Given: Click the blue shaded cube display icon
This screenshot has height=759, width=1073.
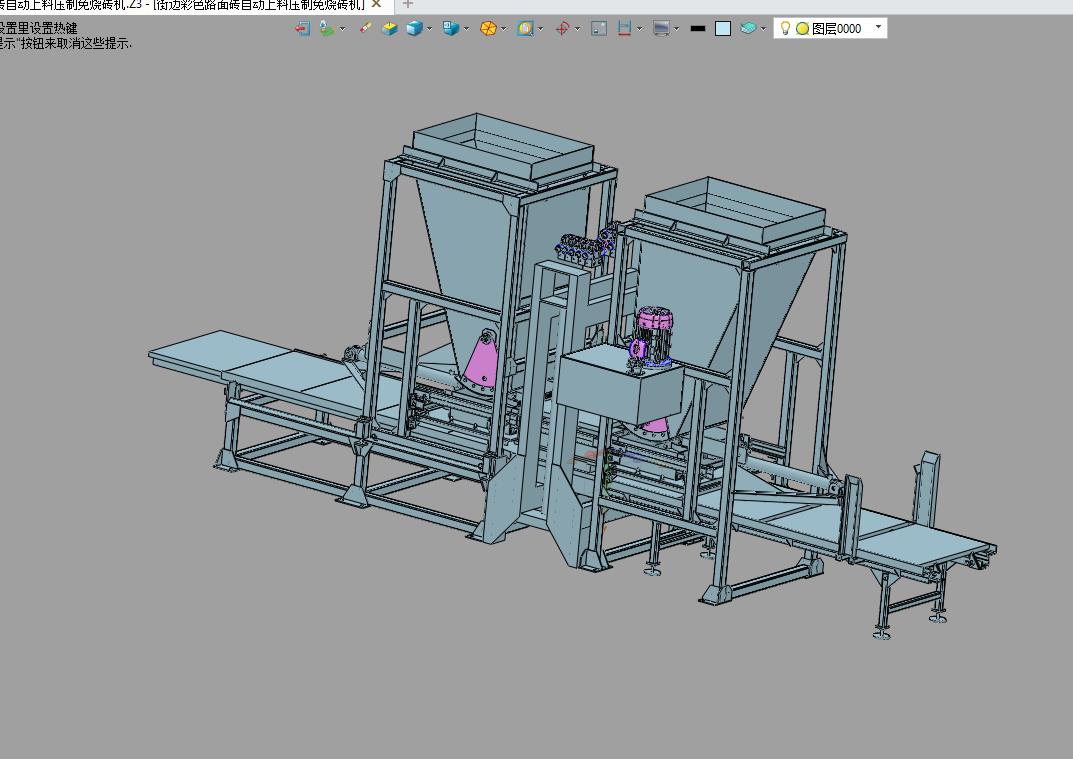Looking at the screenshot, I should pyautogui.click(x=414, y=28).
